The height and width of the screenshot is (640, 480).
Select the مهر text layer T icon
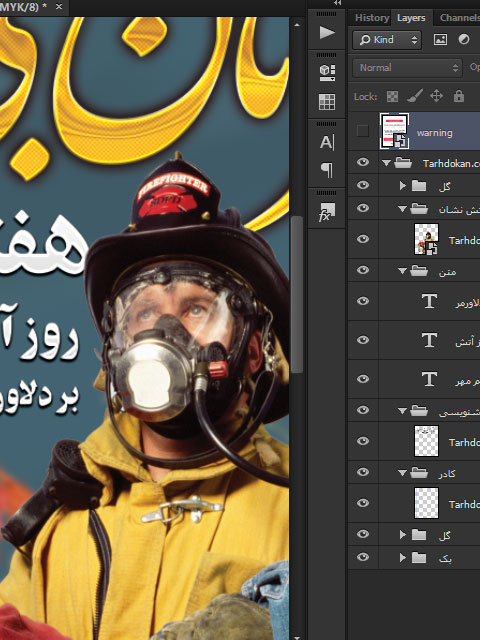click(x=429, y=379)
